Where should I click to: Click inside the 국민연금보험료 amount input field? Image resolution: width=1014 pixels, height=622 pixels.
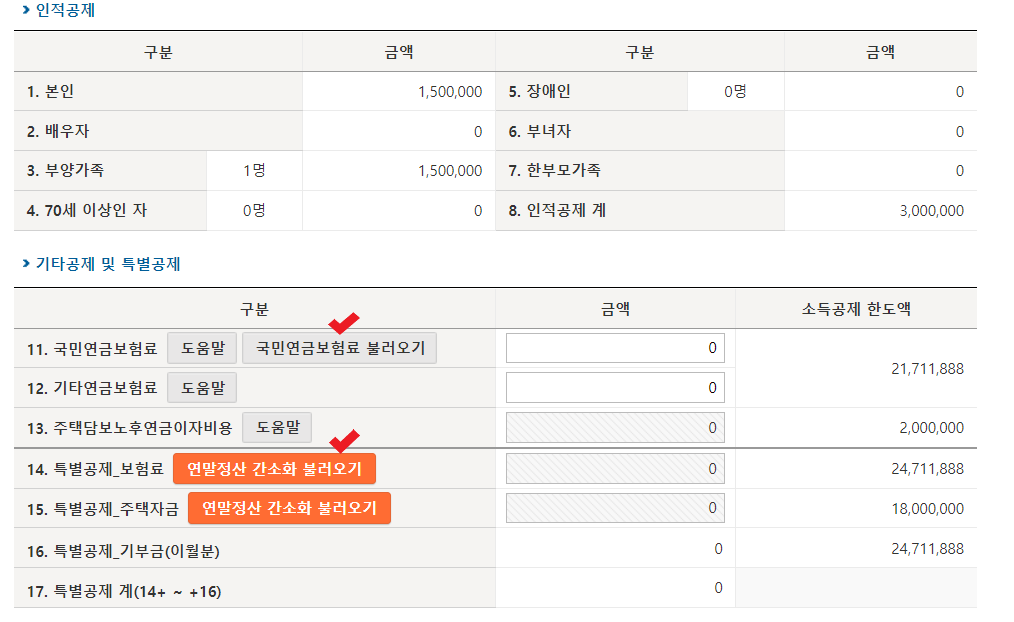(614, 347)
